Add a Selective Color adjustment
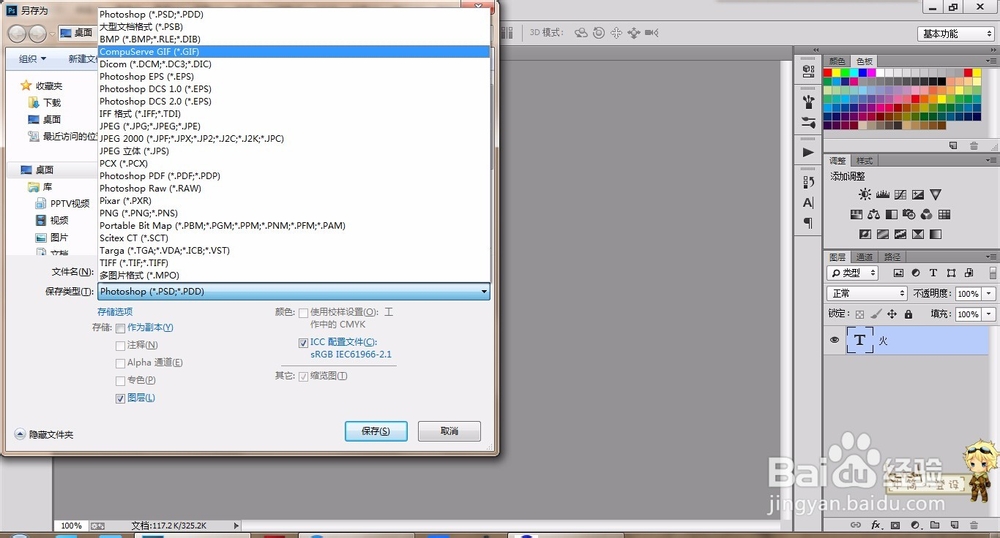This screenshot has width=1000, height=538. click(x=918, y=234)
